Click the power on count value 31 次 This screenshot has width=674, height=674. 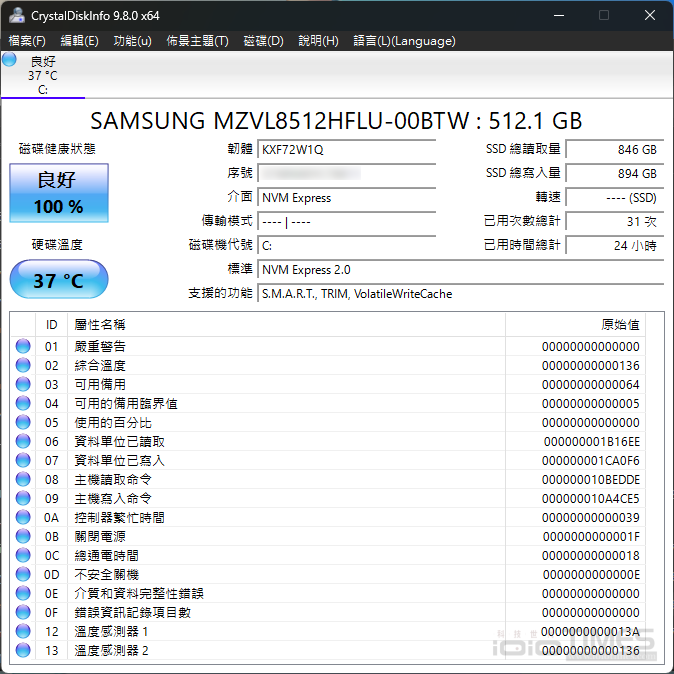click(615, 222)
